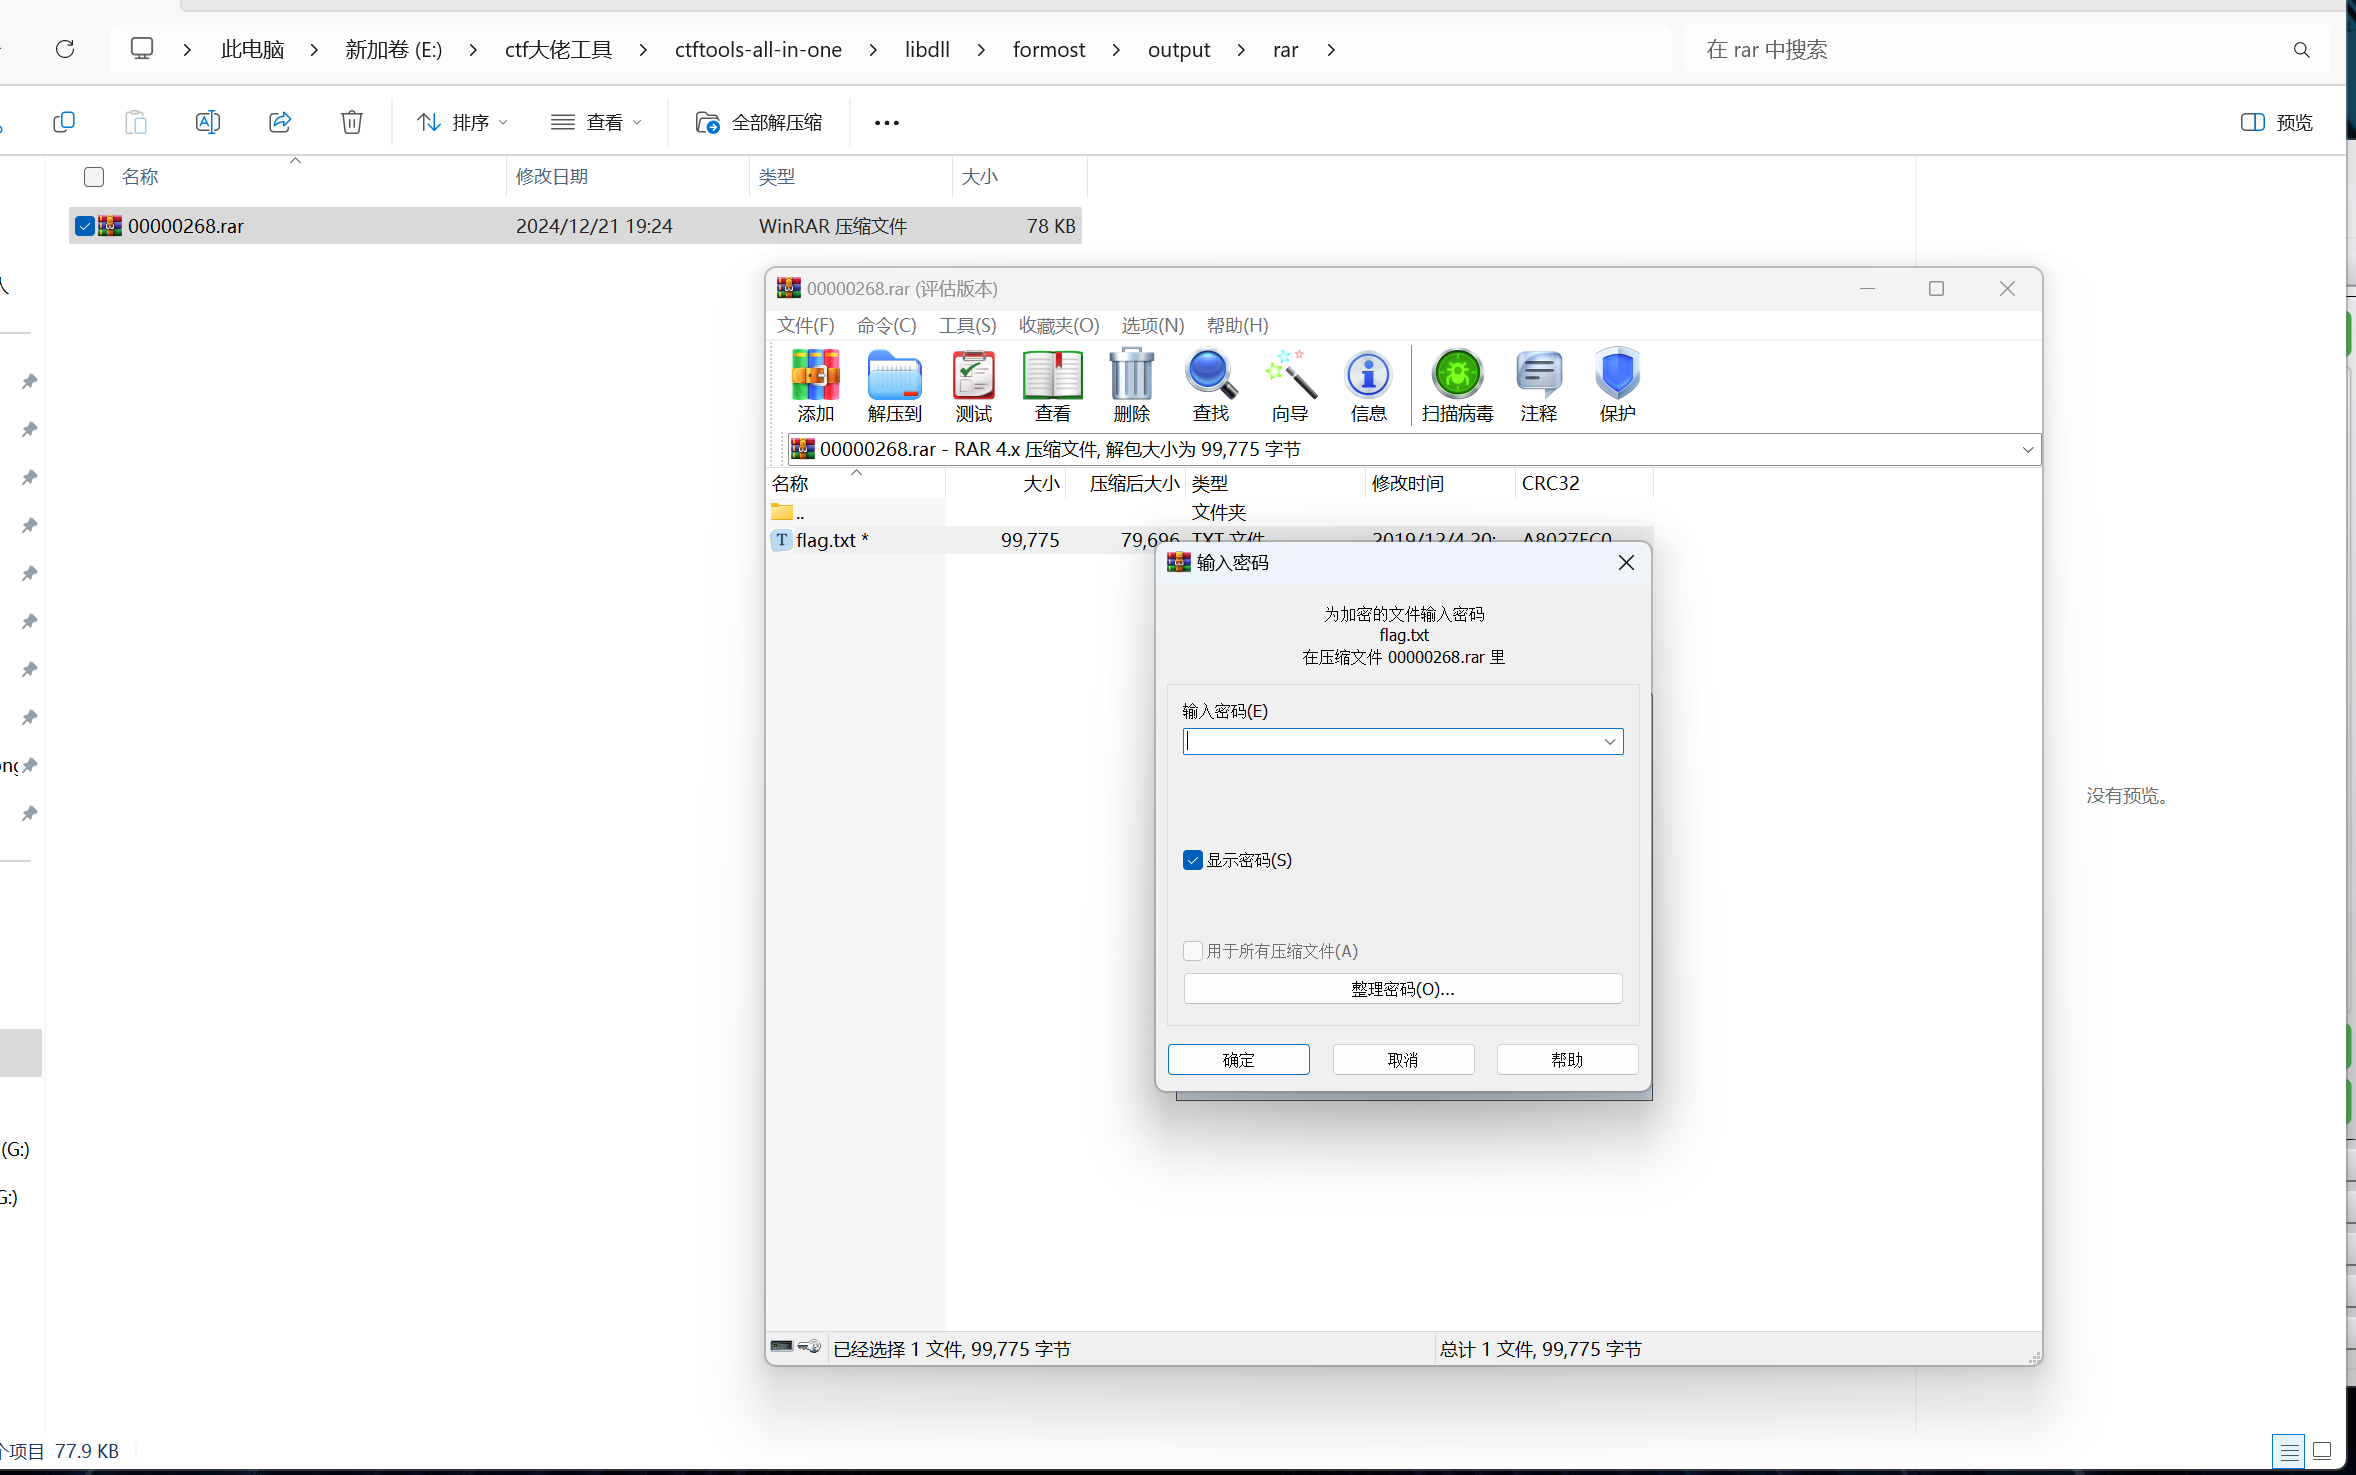Click the Organize passwords (整理密码) button

pos(1402,988)
